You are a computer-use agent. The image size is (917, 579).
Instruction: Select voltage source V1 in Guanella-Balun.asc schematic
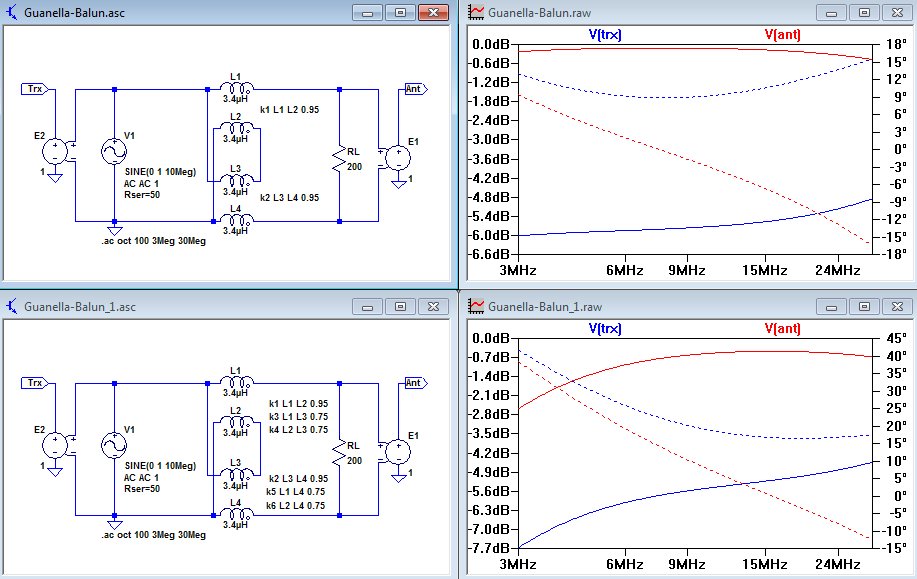[113, 152]
